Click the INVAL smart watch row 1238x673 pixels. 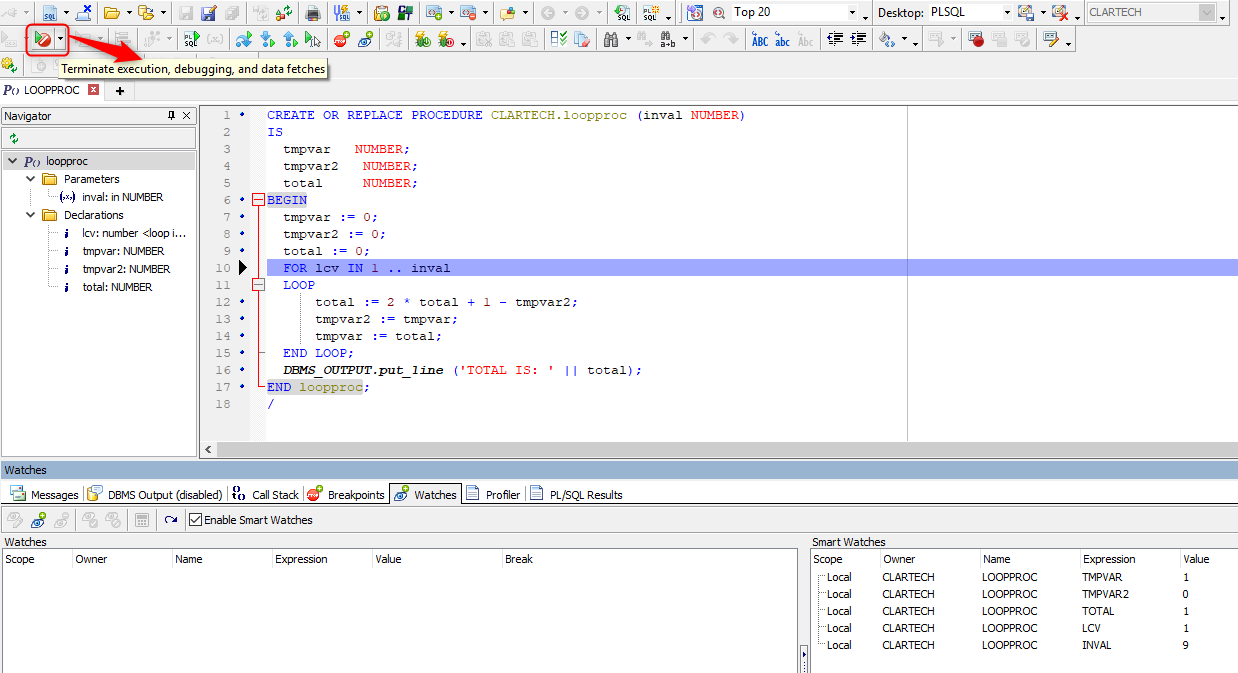pyautogui.click(x=1024, y=645)
